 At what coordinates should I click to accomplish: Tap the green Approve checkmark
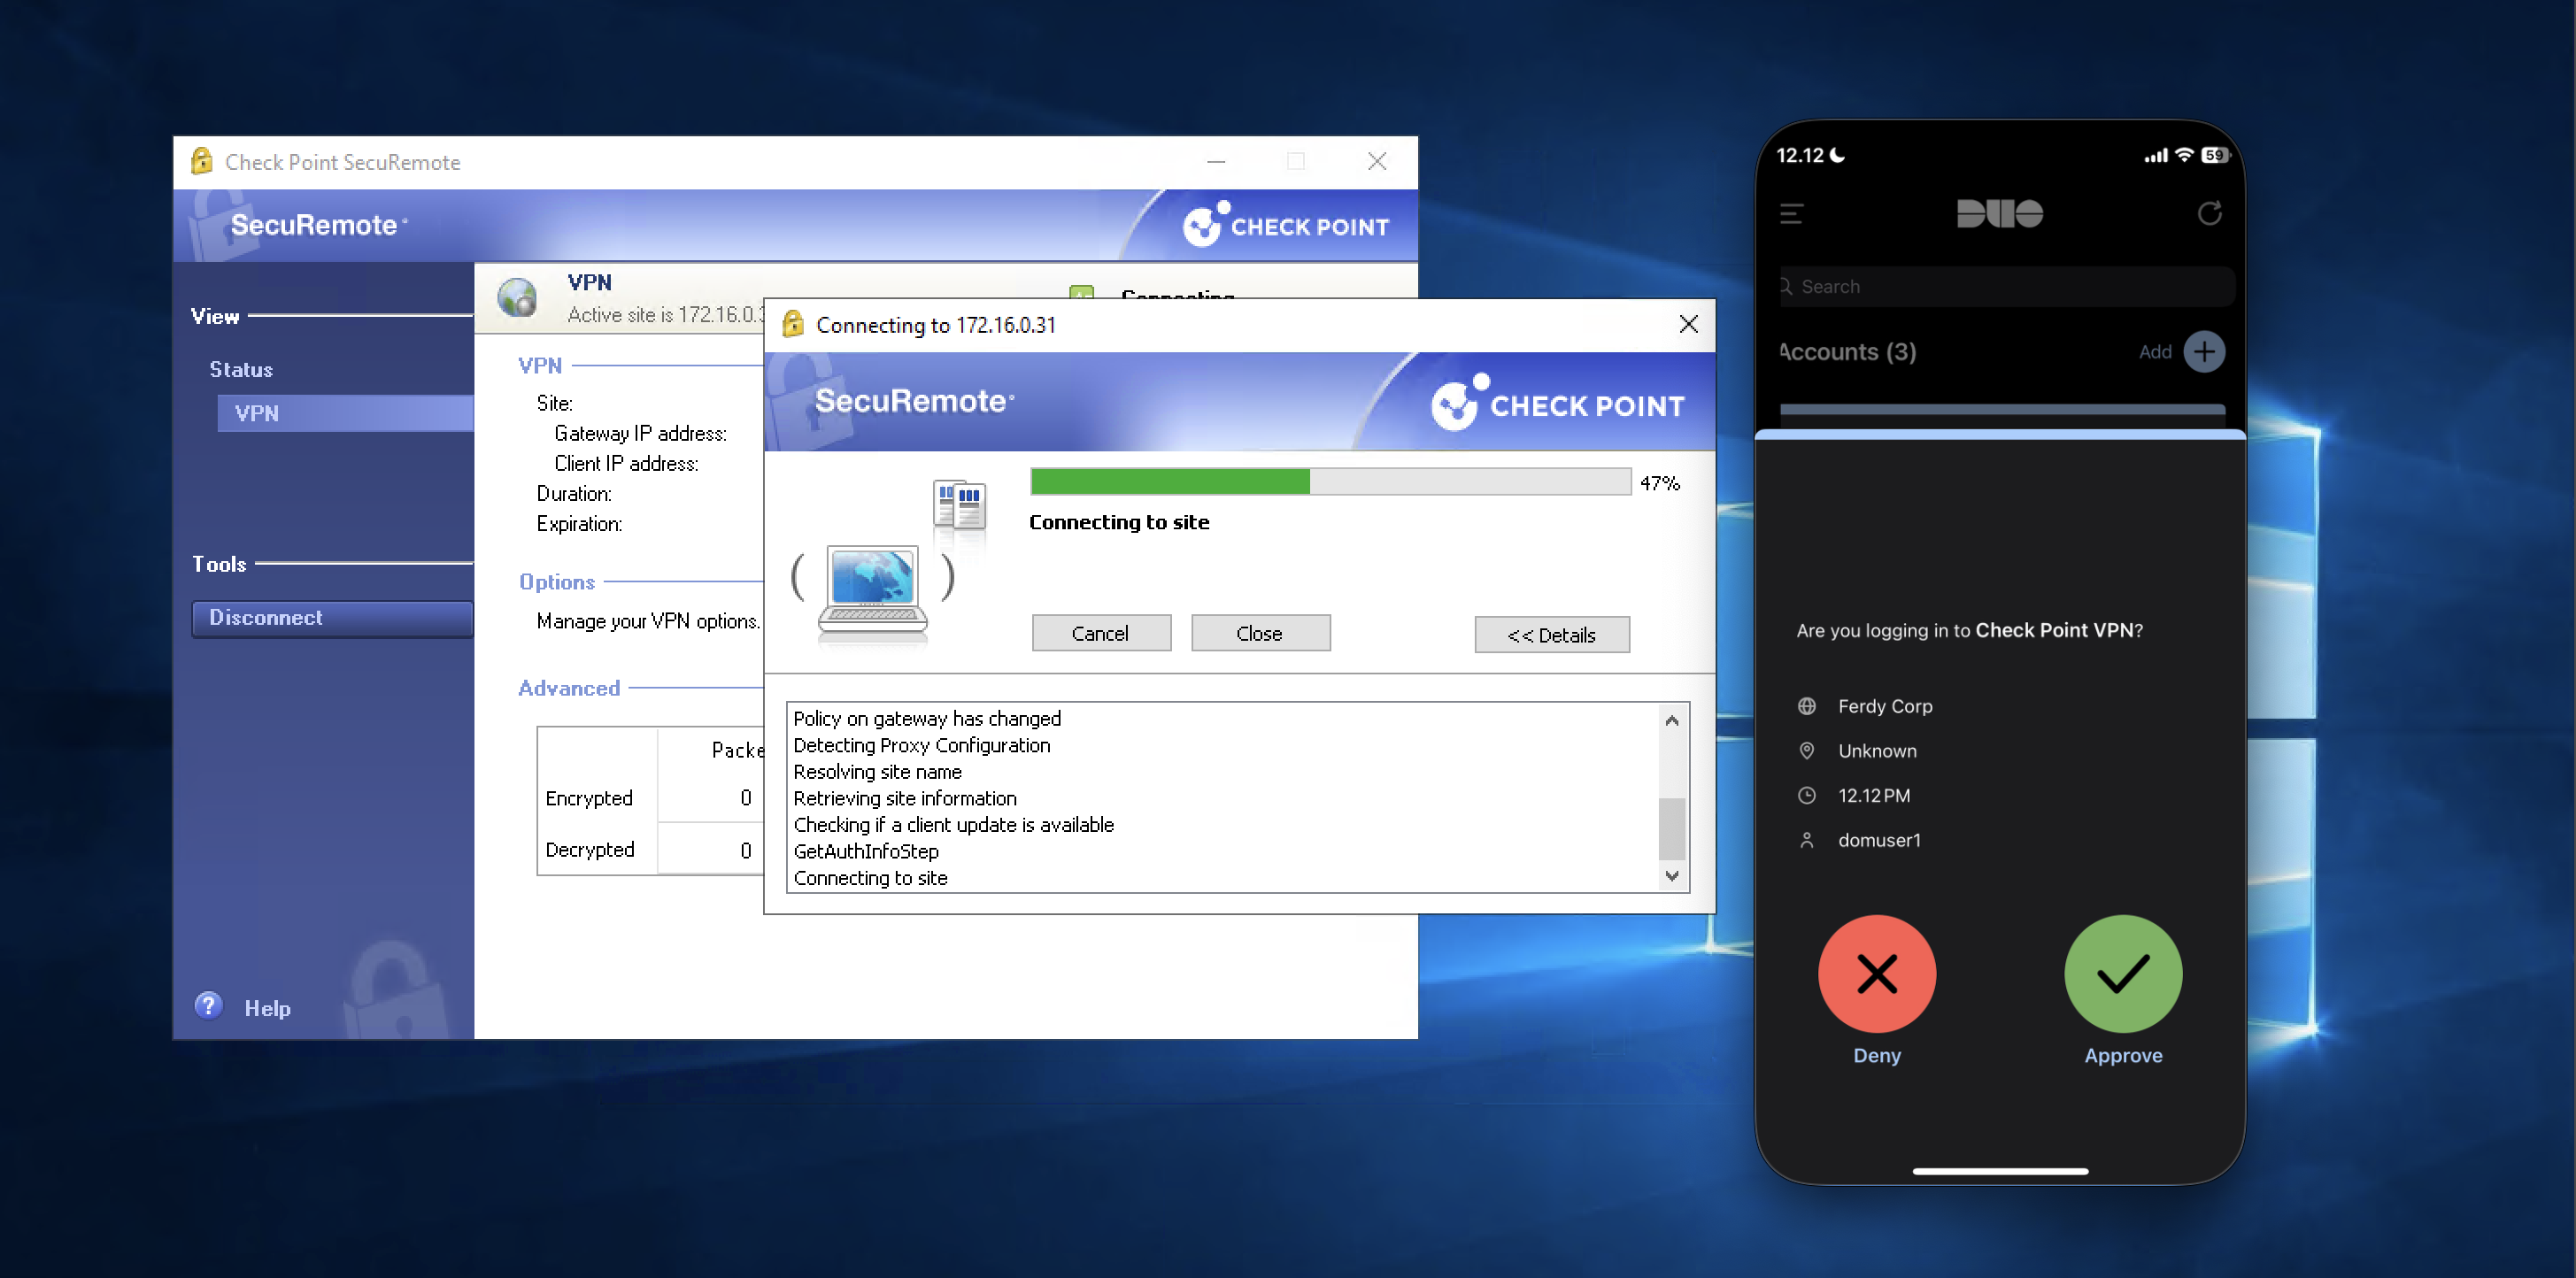click(2122, 973)
